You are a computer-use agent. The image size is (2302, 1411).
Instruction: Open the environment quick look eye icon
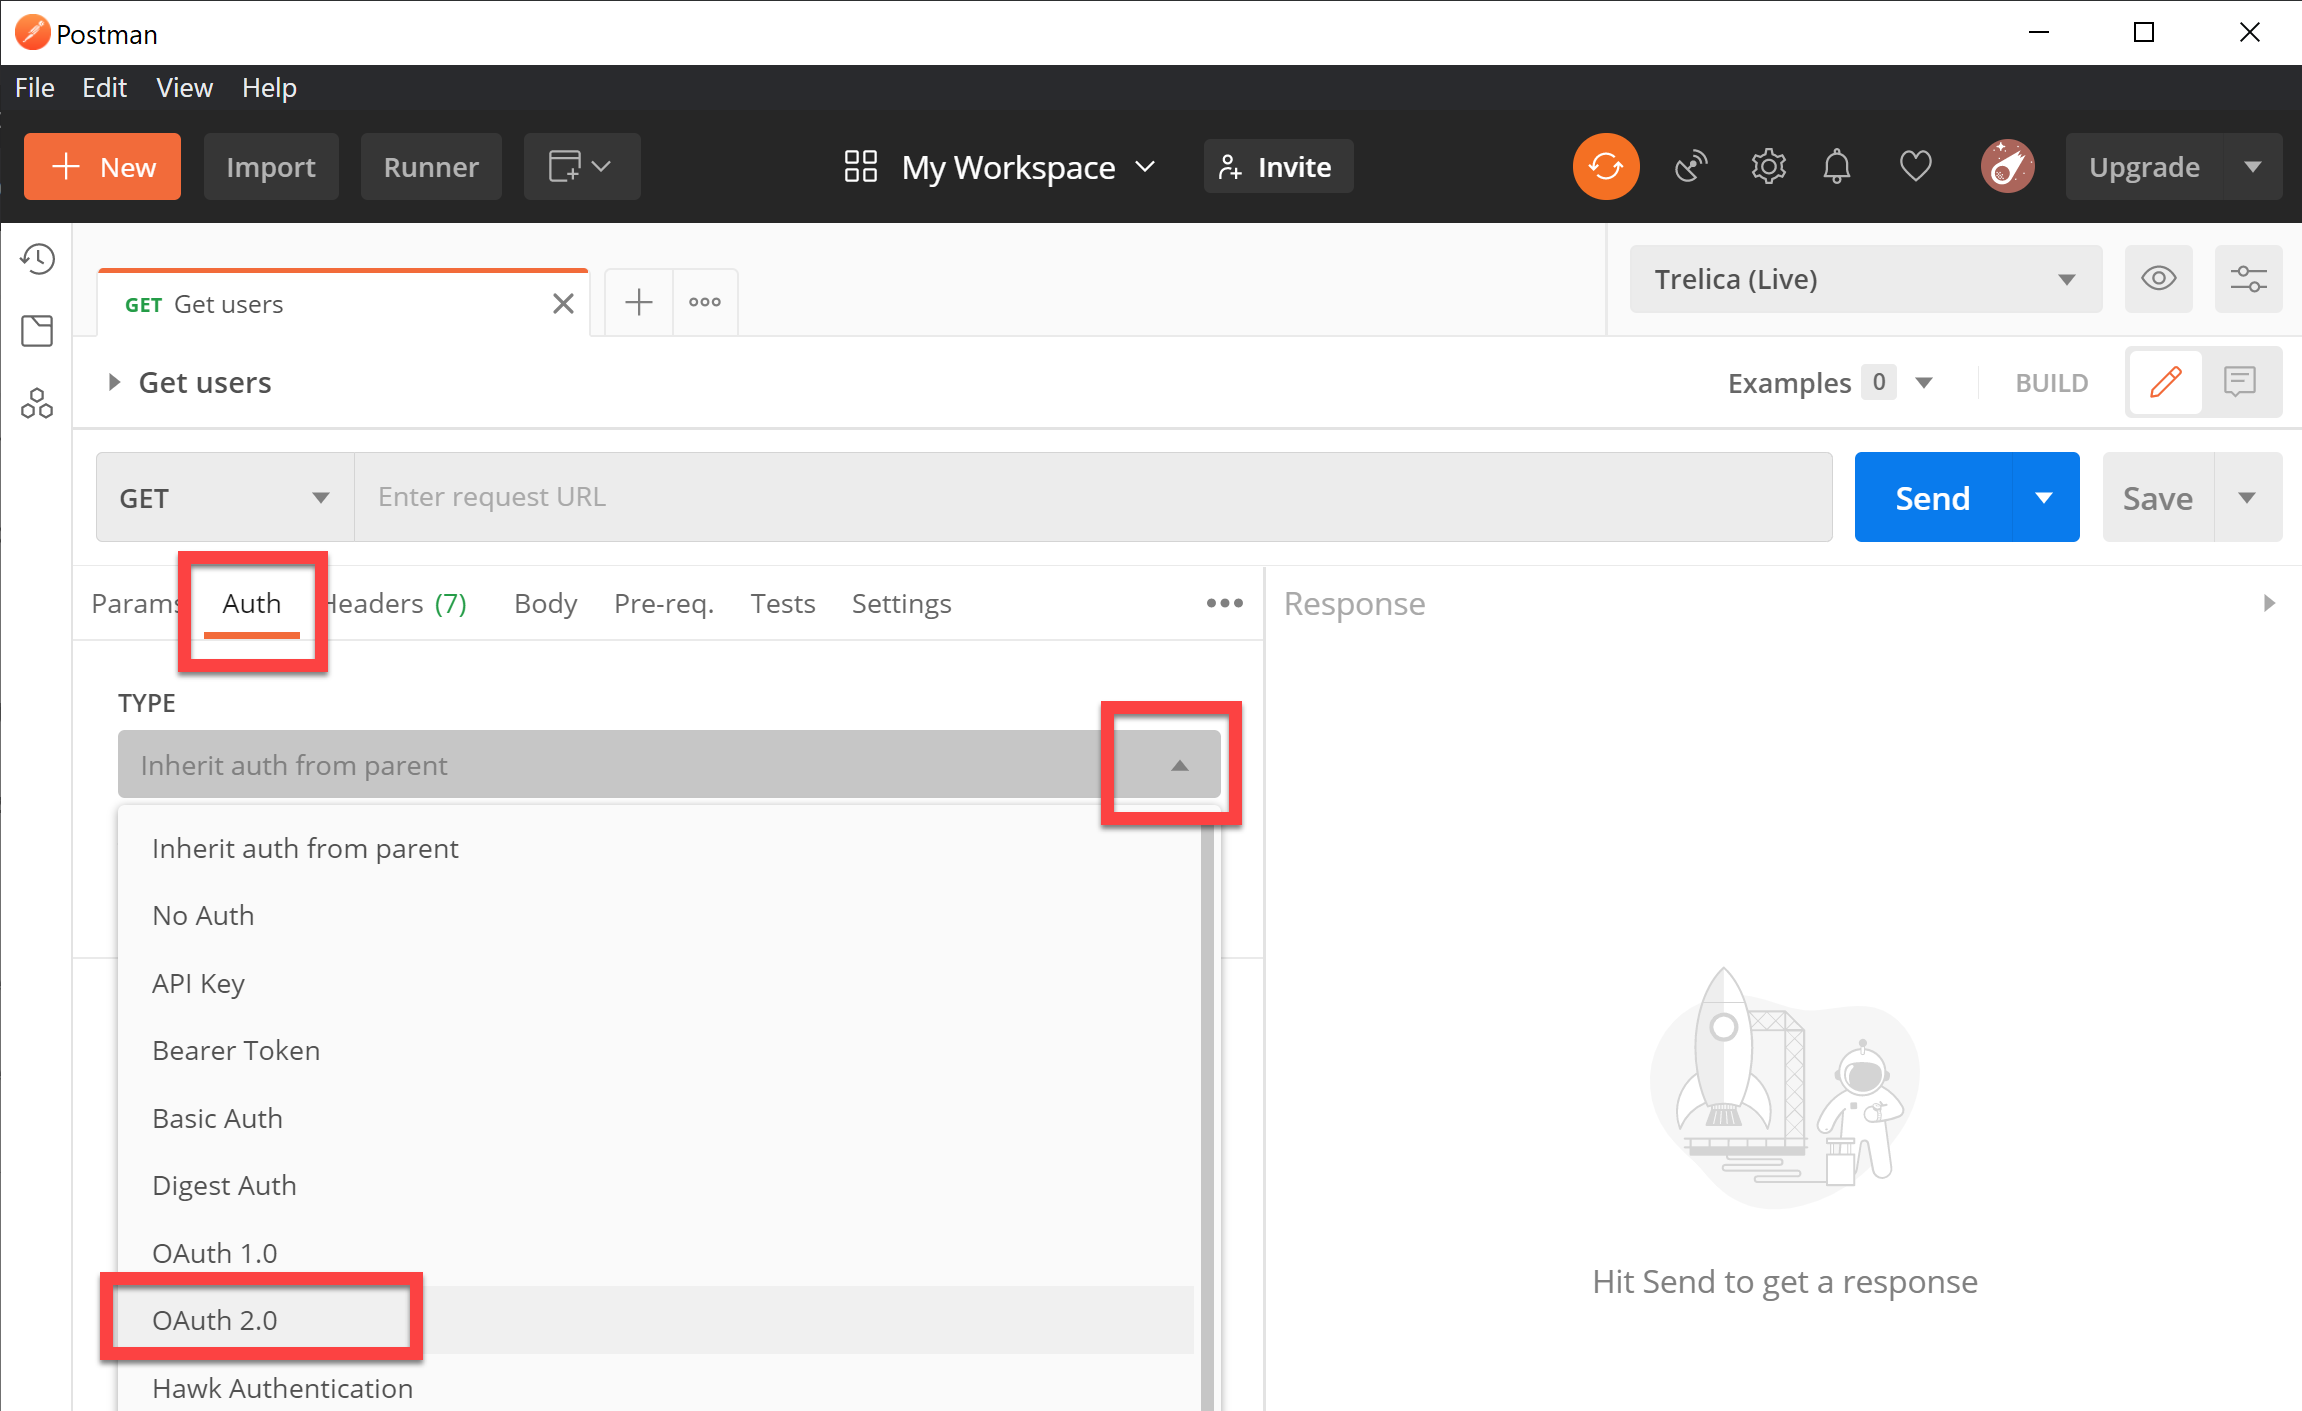[2158, 278]
